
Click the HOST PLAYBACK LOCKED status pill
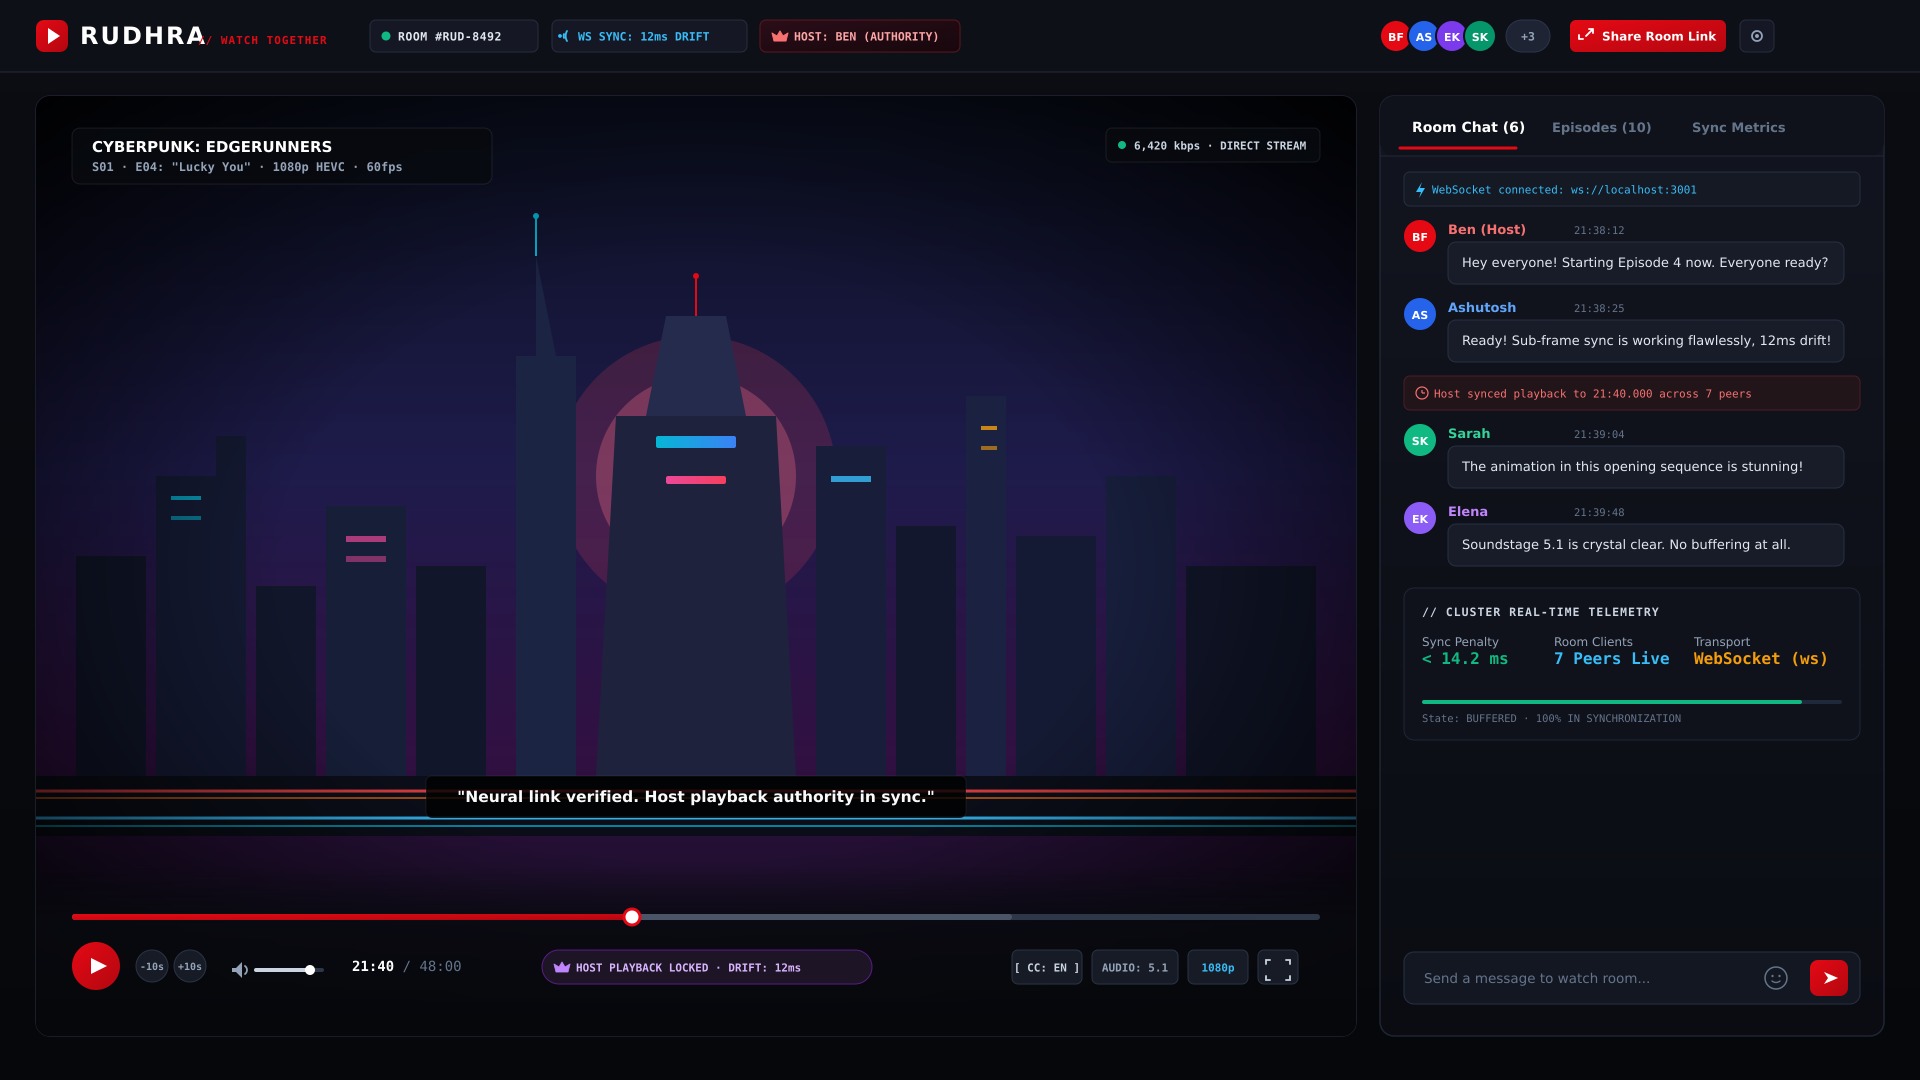tap(706, 967)
